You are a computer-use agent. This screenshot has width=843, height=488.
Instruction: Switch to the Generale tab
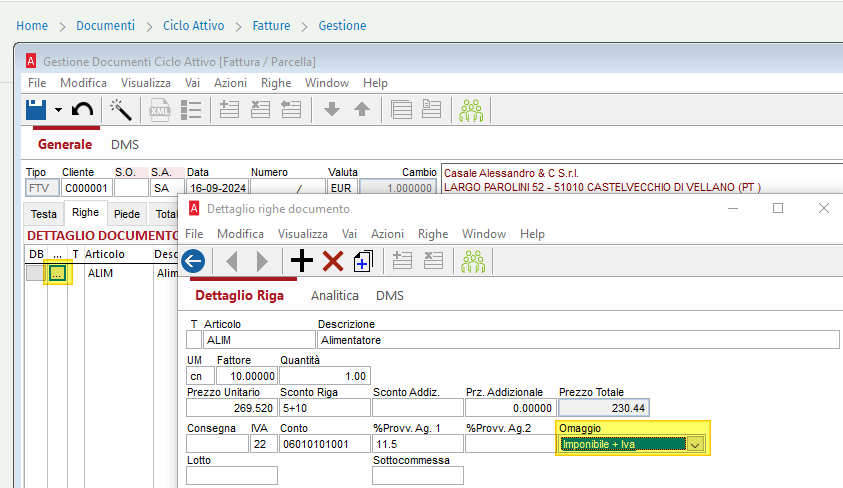pyautogui.click(x=65, y=145)
